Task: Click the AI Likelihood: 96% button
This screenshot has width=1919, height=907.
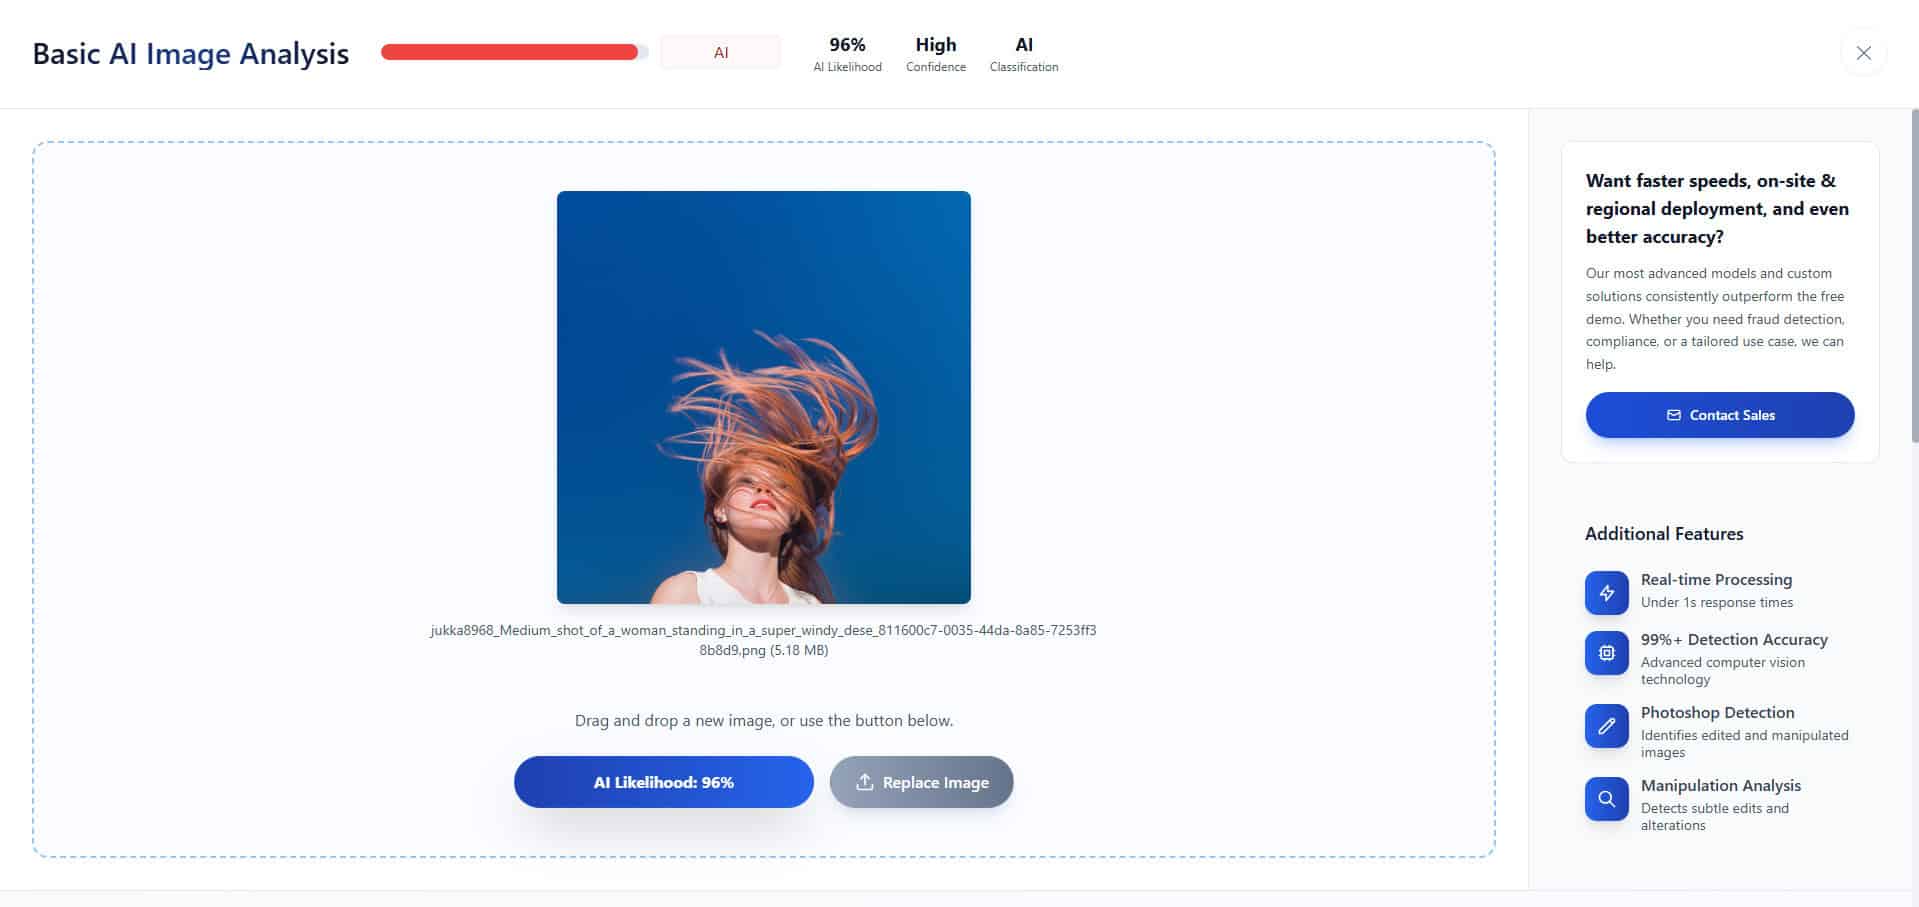Action: tap(663, 782)
